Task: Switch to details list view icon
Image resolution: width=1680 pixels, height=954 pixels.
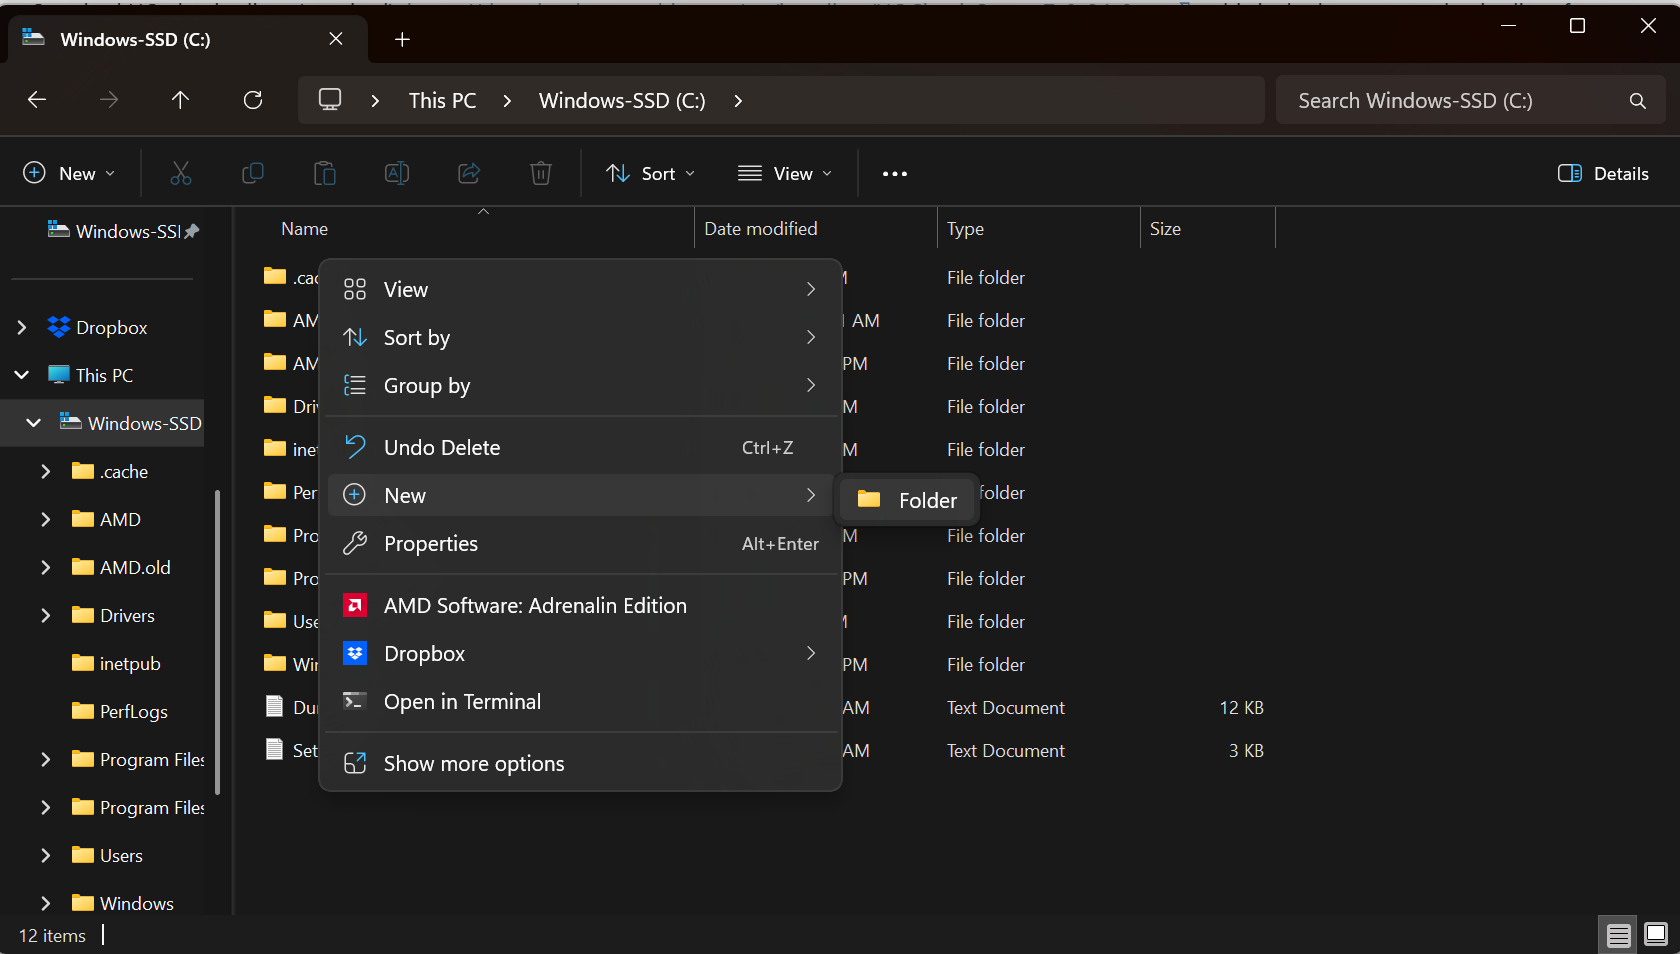Action: (1618, 934)
